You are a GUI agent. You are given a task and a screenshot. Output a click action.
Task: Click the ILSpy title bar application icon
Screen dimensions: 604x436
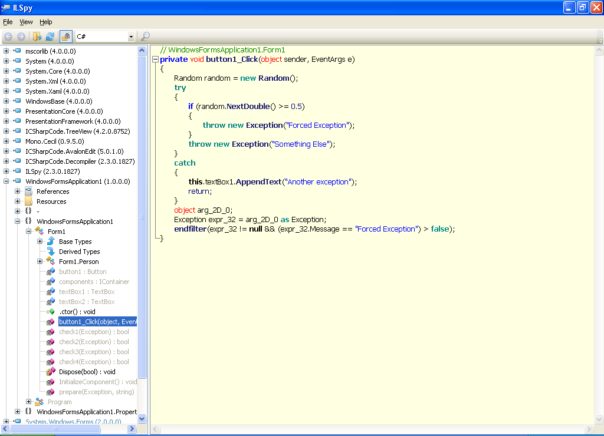click(x=6, y=8)
